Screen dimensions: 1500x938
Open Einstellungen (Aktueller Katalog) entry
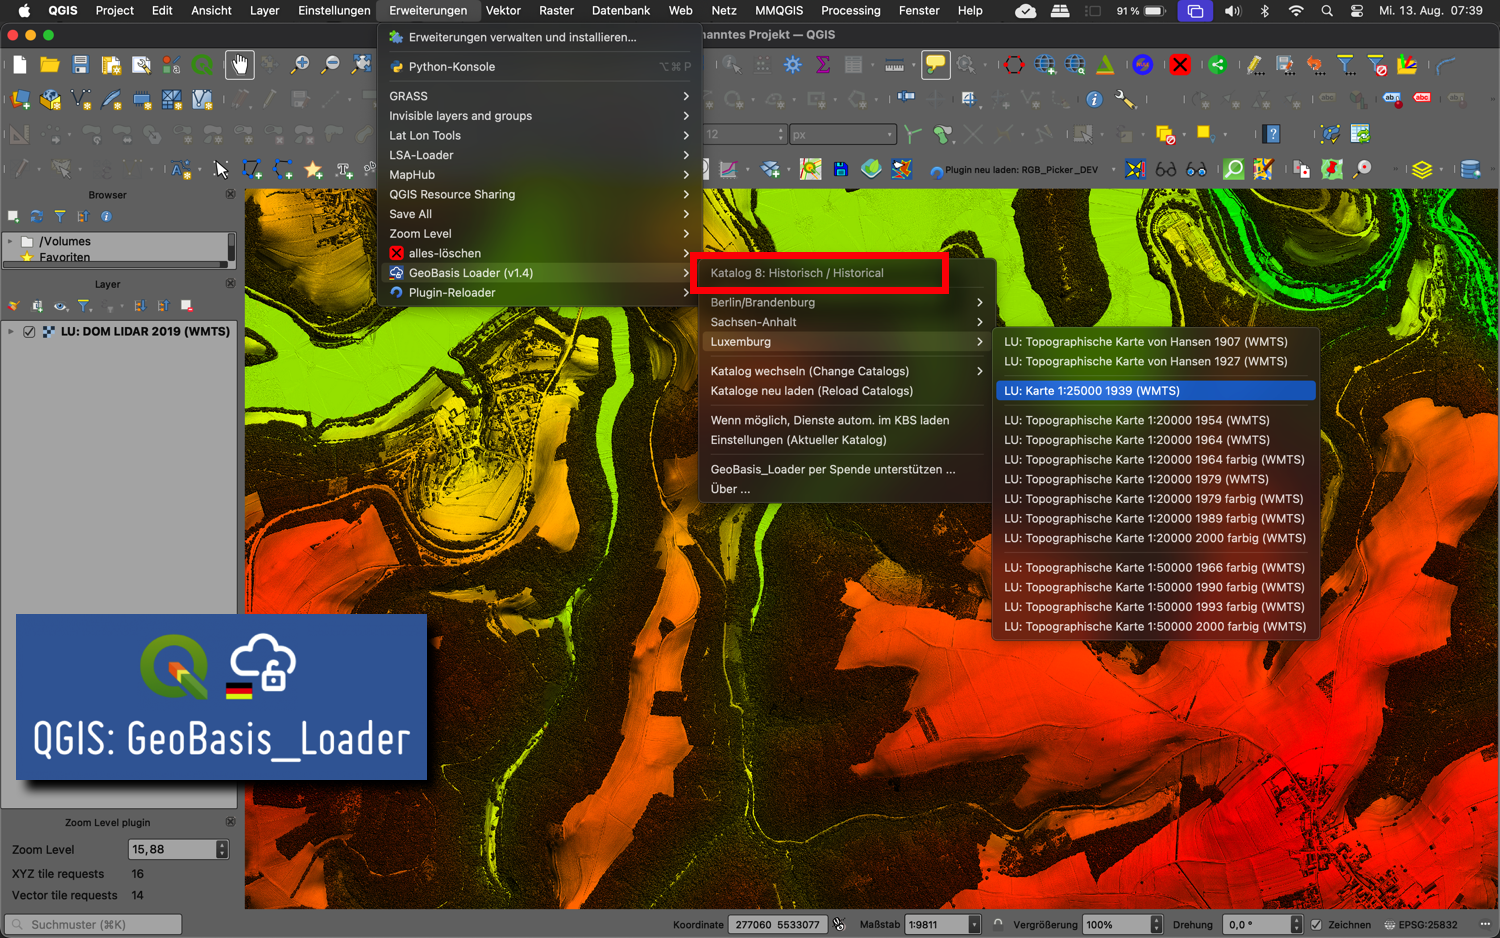pos(847,440)
